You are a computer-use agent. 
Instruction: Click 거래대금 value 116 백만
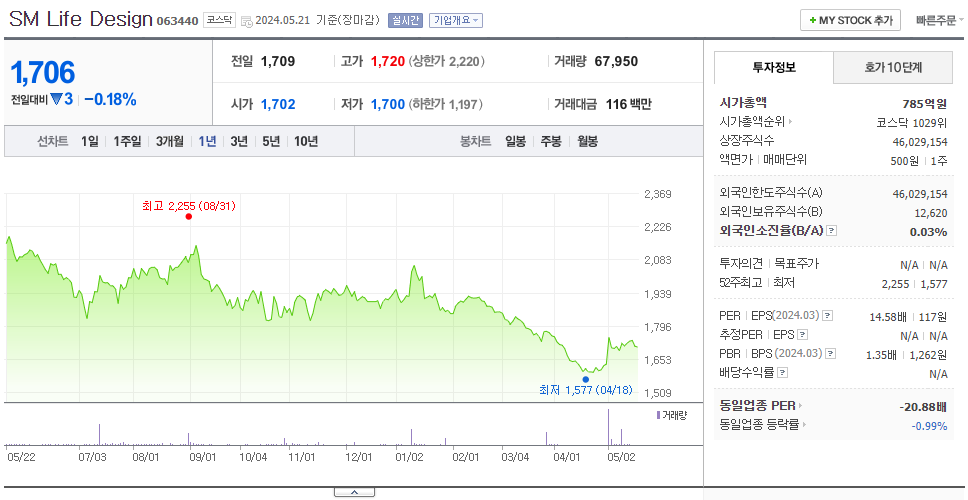coord(628,104)
